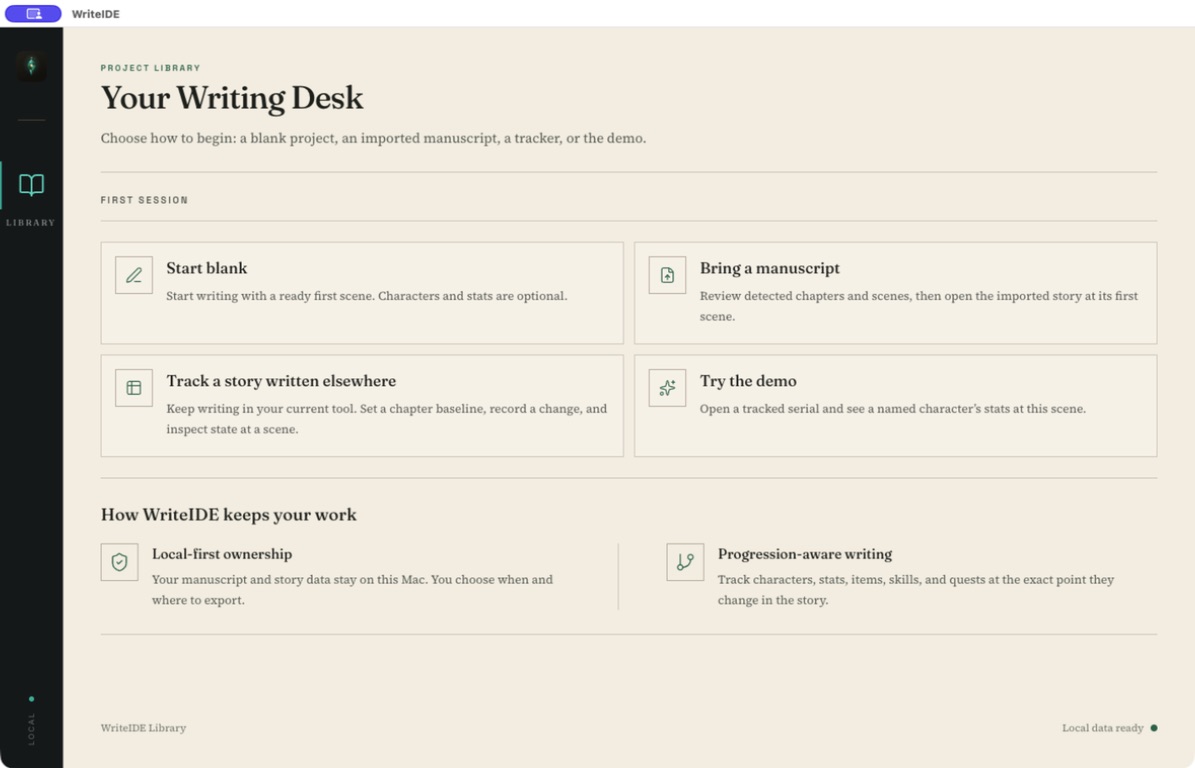Click the 'Choose how to begin' subtitle text
This screenshot has width=1195, height=768.
[x=373, y=138]
